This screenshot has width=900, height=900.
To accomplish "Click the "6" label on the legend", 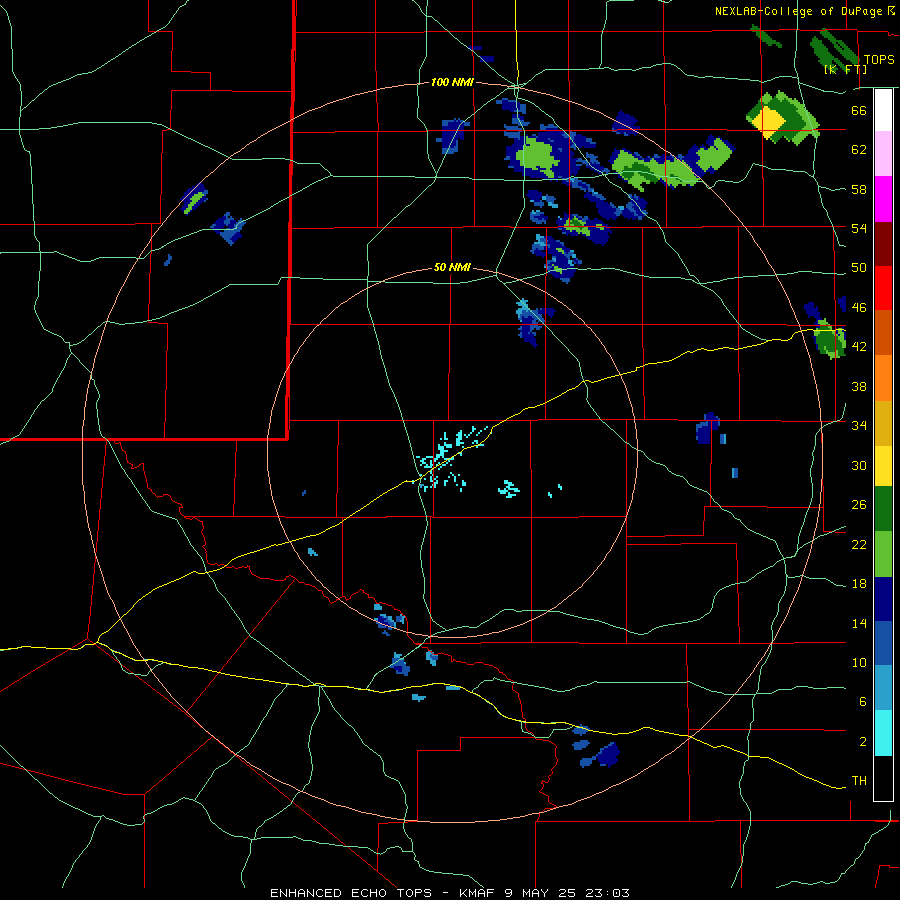I will [x=863, y=702].
